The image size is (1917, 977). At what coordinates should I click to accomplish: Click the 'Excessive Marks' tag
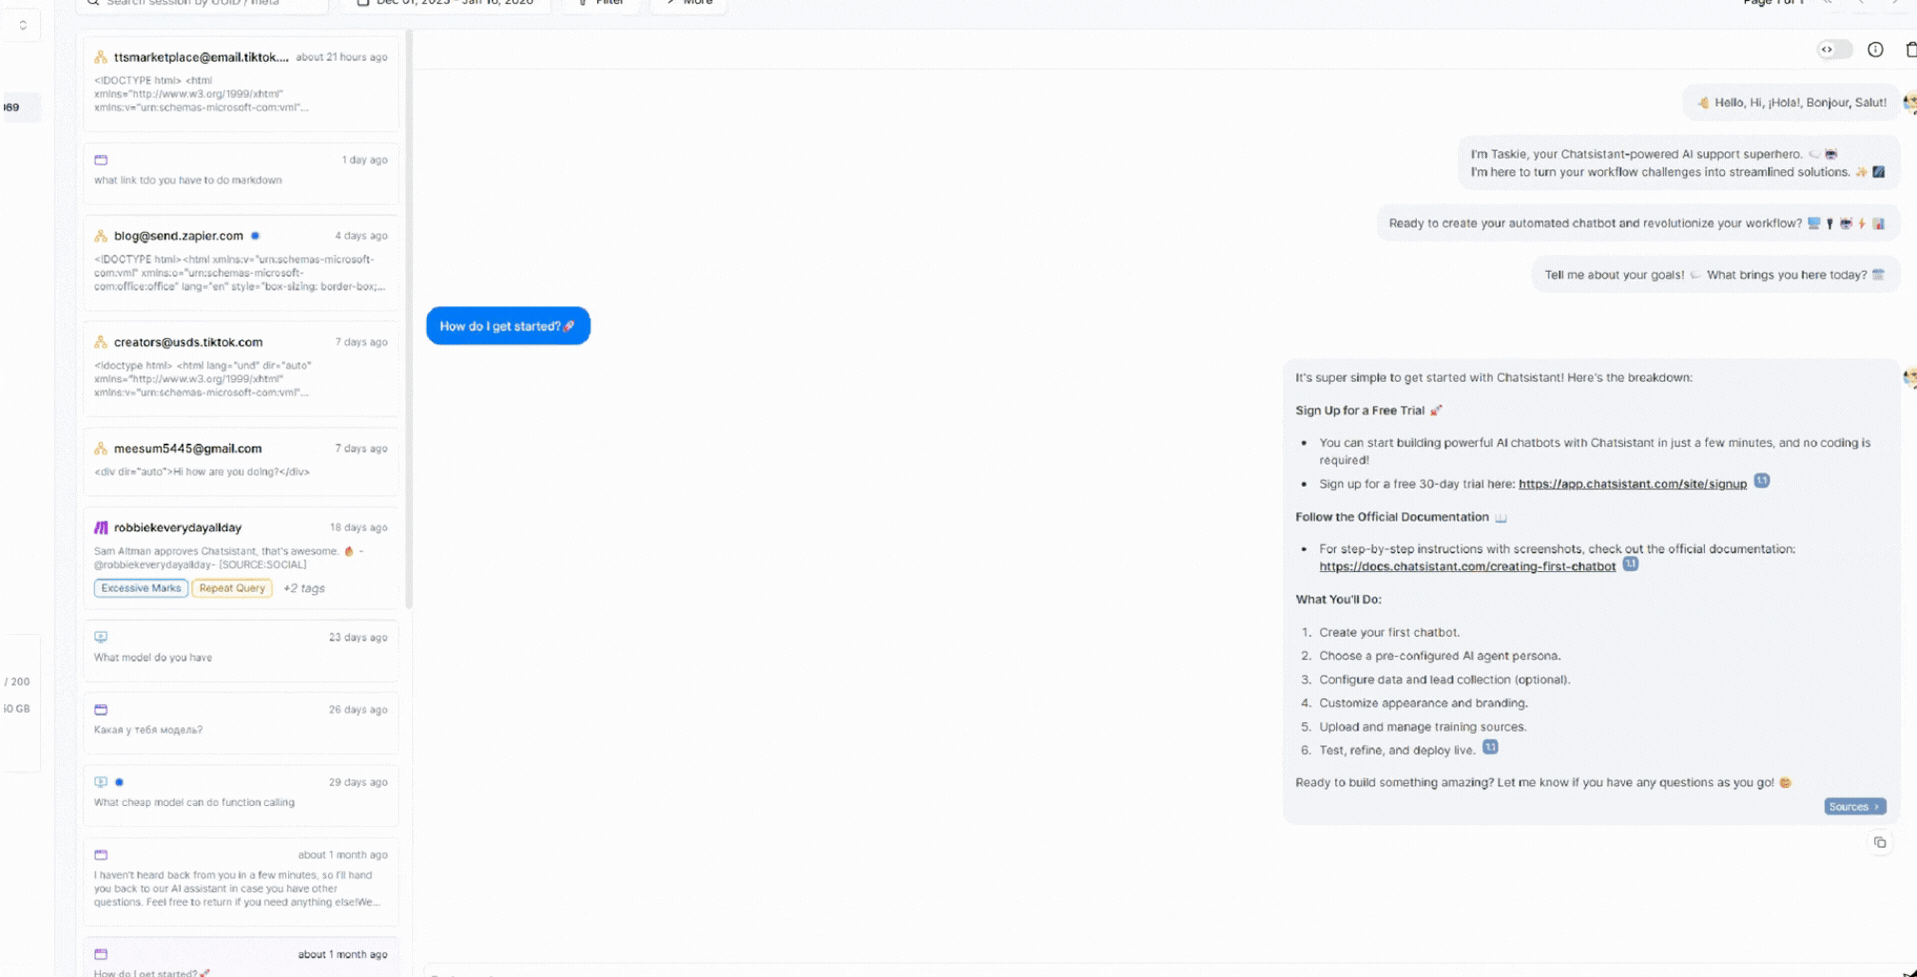(x=141, y=588)
